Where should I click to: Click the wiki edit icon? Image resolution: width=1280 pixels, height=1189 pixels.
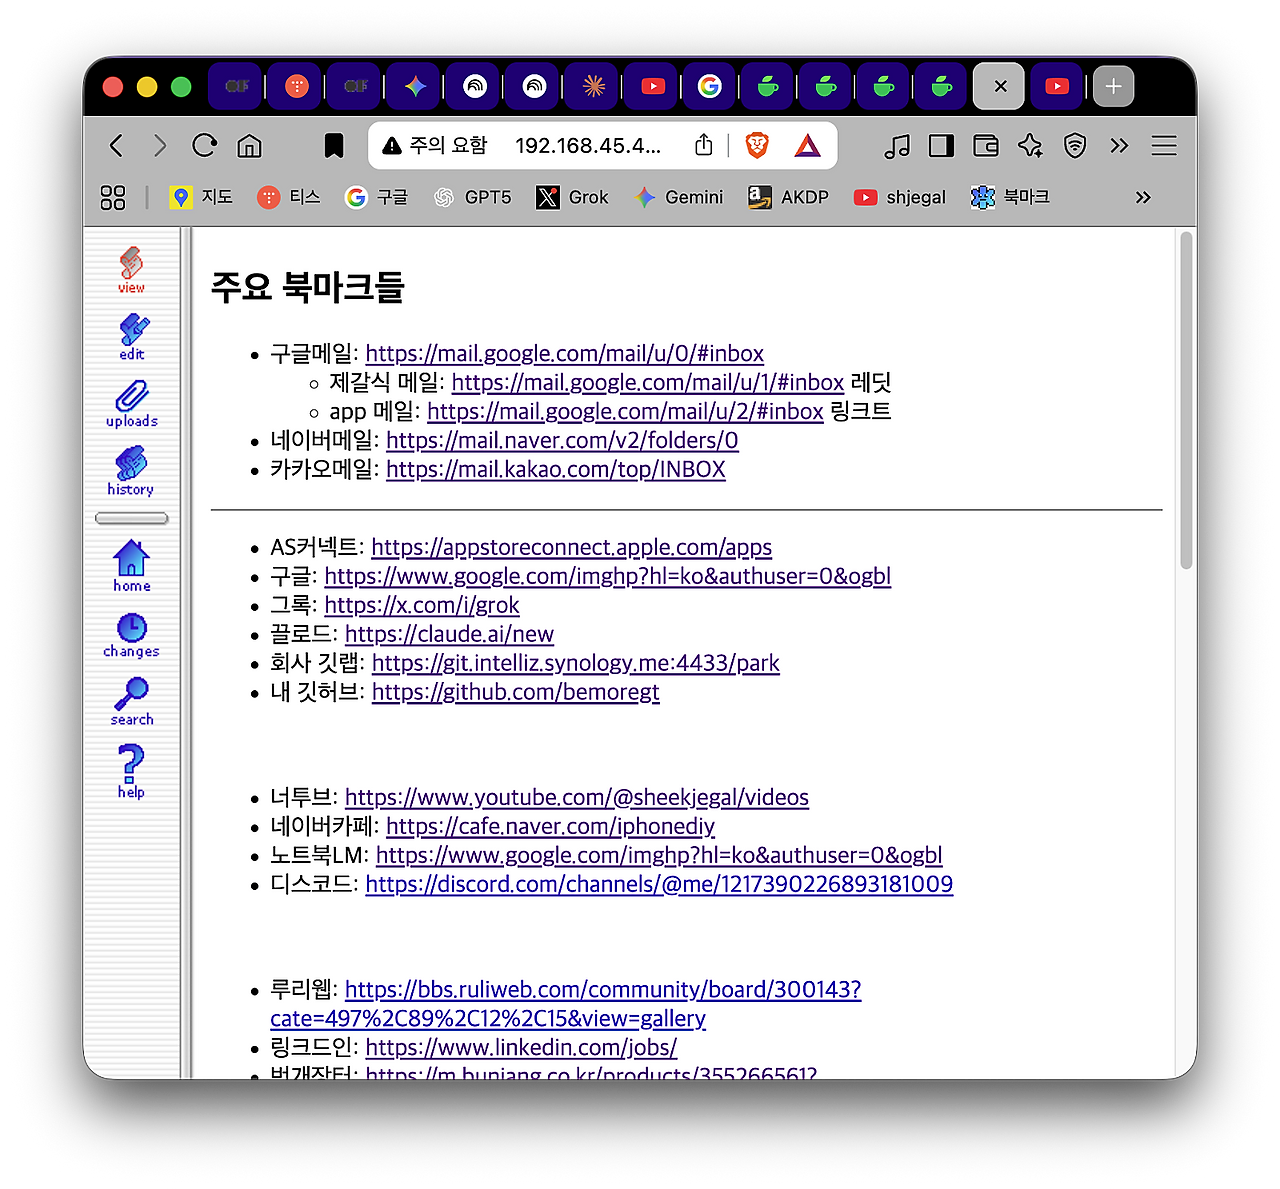[131, 337]
